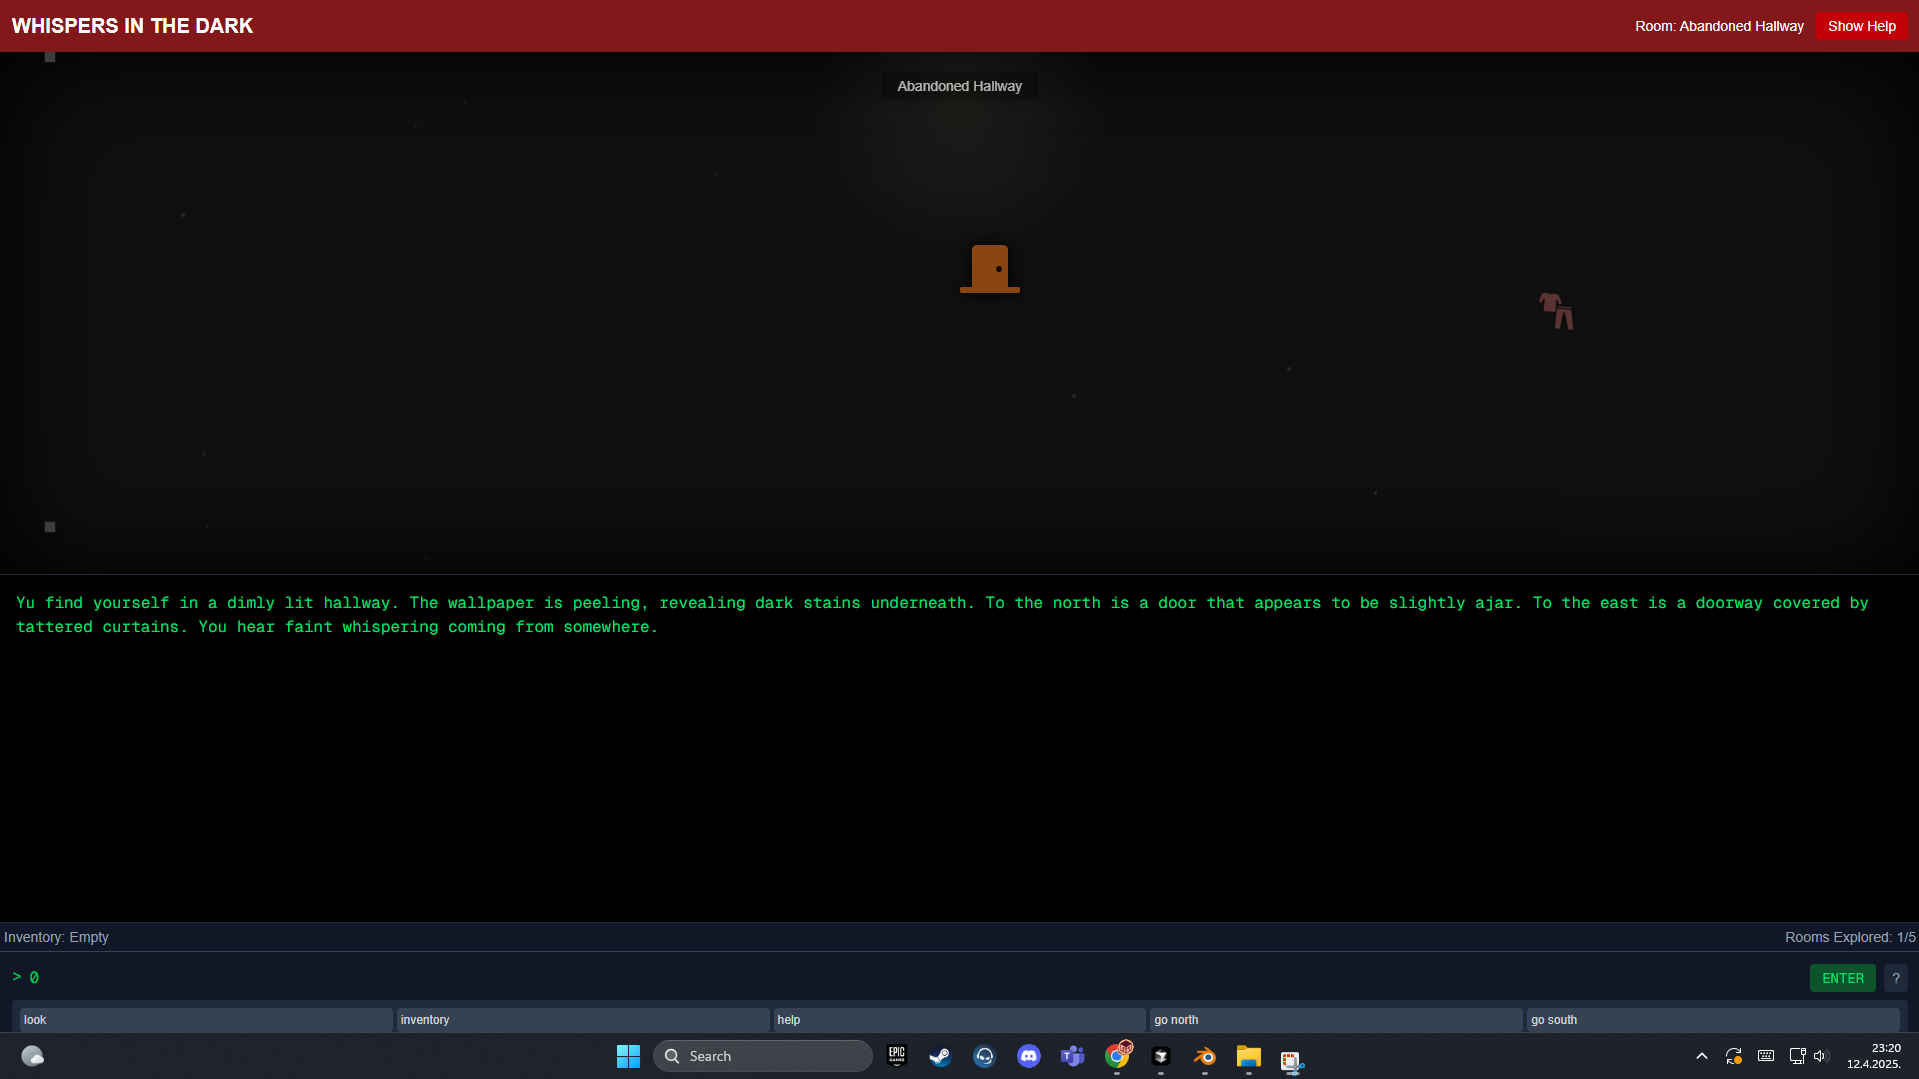1919x1079 pixels.
Task: Click the sync update tray icon
Action: (x=1734, y=1056)
